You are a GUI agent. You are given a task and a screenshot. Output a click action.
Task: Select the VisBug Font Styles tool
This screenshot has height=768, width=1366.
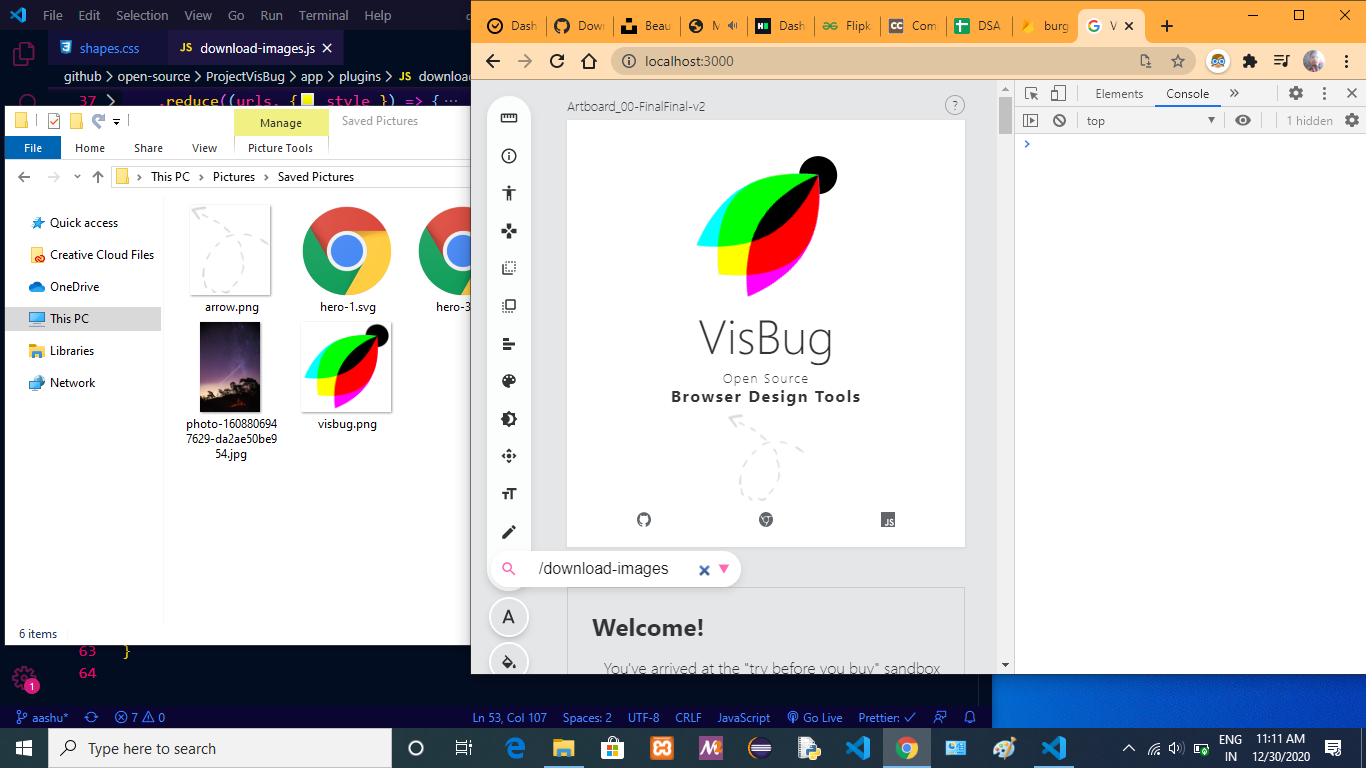509,494
